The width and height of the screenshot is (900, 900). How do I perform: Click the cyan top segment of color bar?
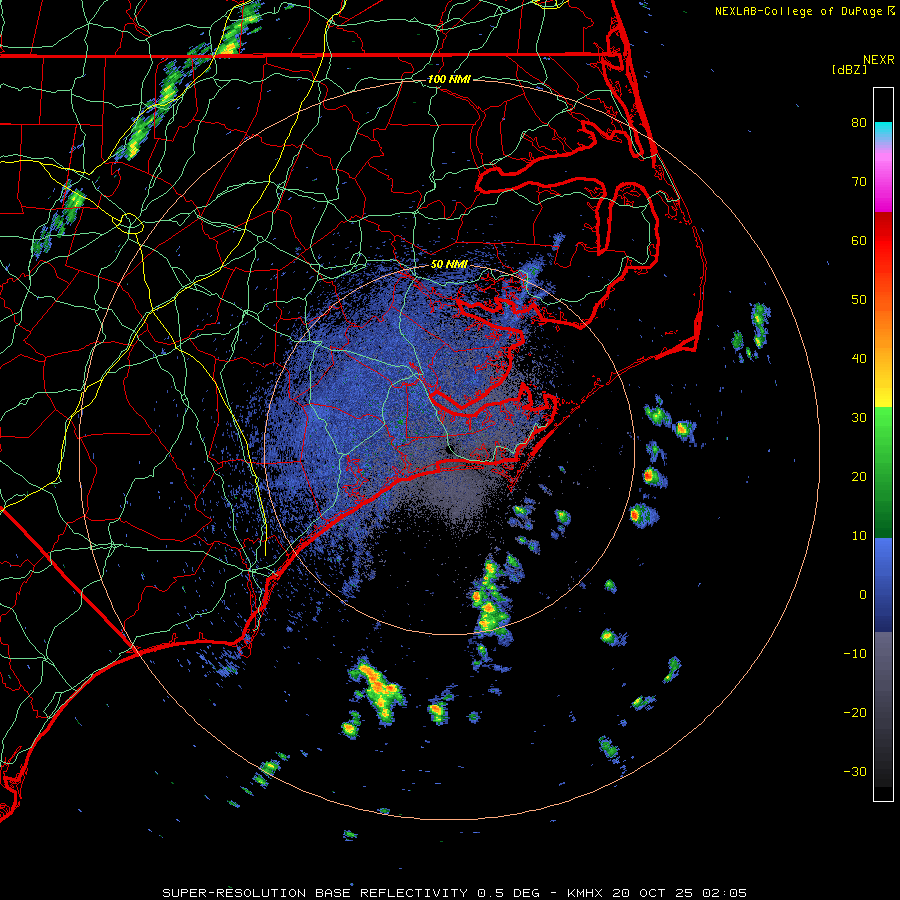[883, 132]
